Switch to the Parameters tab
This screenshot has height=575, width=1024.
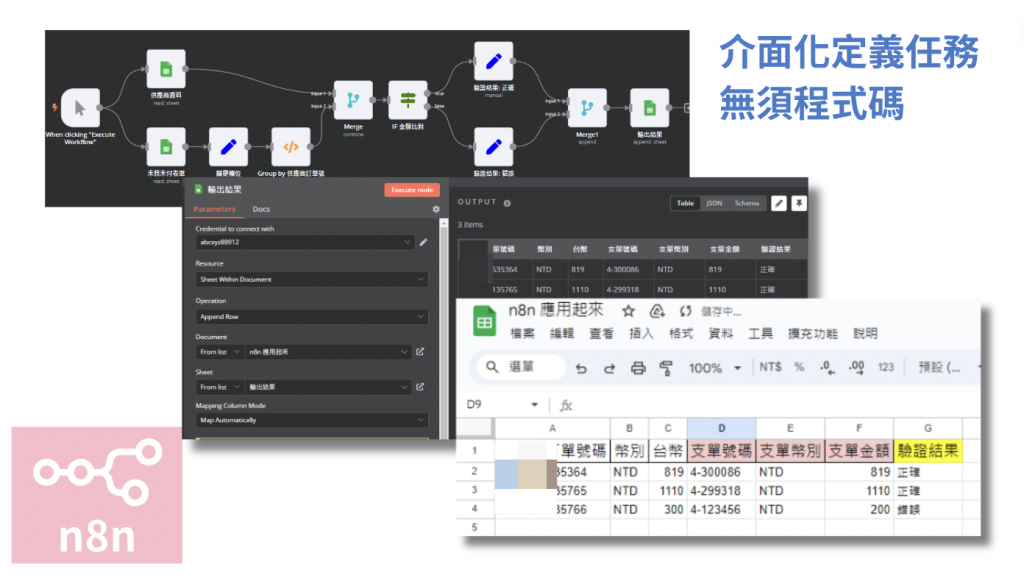(x=214, y=209)
